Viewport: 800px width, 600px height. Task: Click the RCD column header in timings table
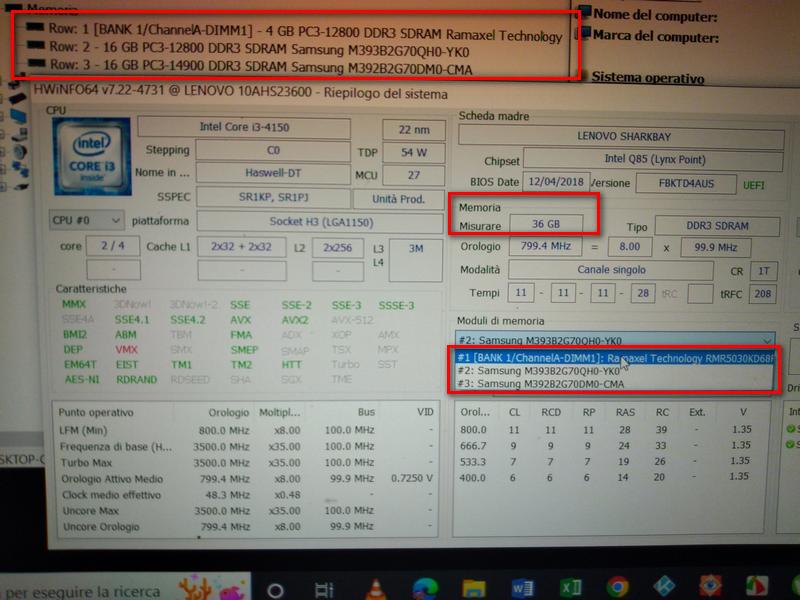click(x=551, y=412)
